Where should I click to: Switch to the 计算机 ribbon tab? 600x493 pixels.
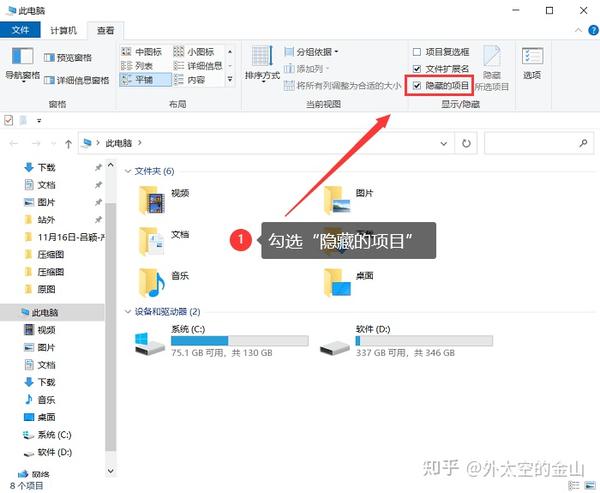pos(64,30)
